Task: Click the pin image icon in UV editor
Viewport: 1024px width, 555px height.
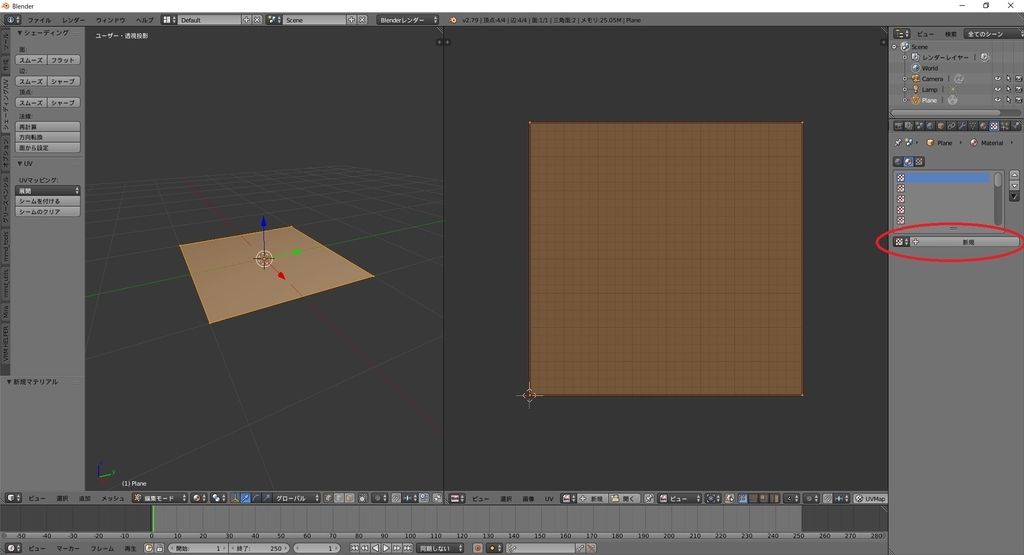Action: point(648,499)
